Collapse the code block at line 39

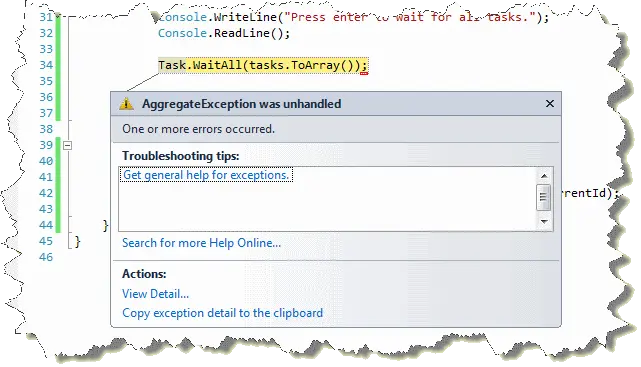coord(67,145)
